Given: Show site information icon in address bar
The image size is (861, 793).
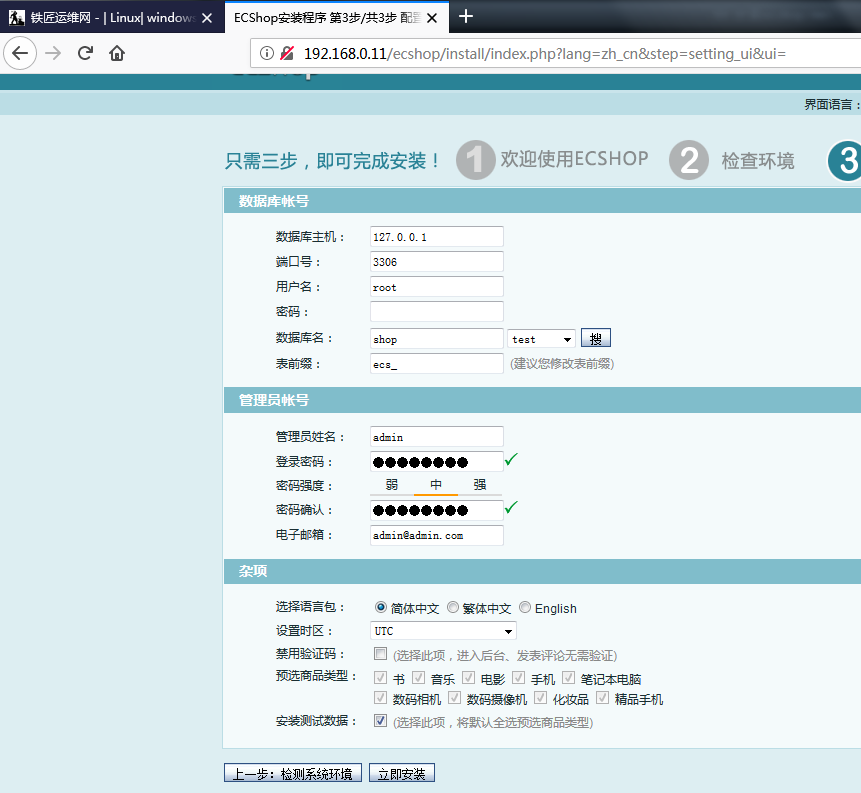Looking at the screenshot, I should (266, 53).
